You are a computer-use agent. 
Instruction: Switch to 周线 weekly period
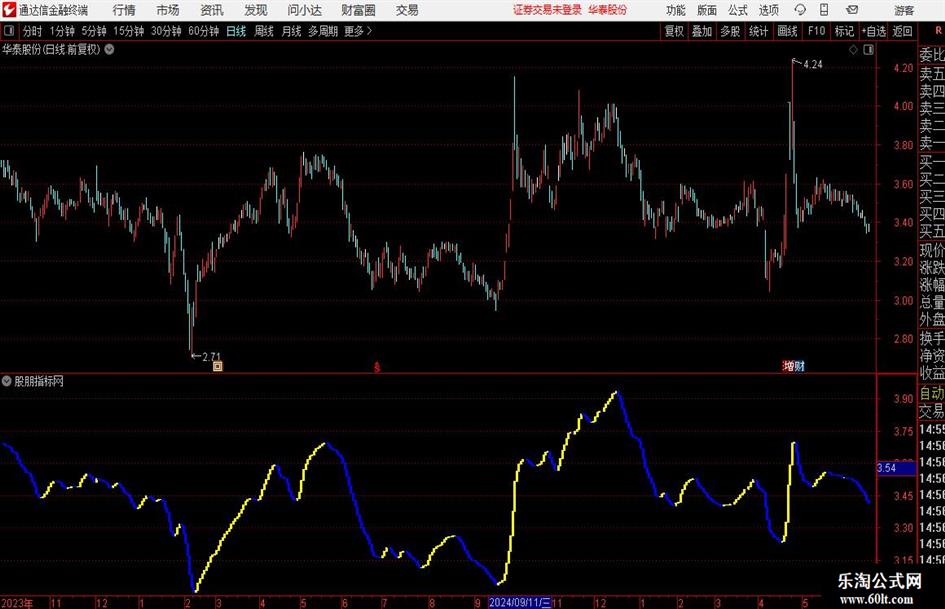pyautogui.click(x=263, y=31)
